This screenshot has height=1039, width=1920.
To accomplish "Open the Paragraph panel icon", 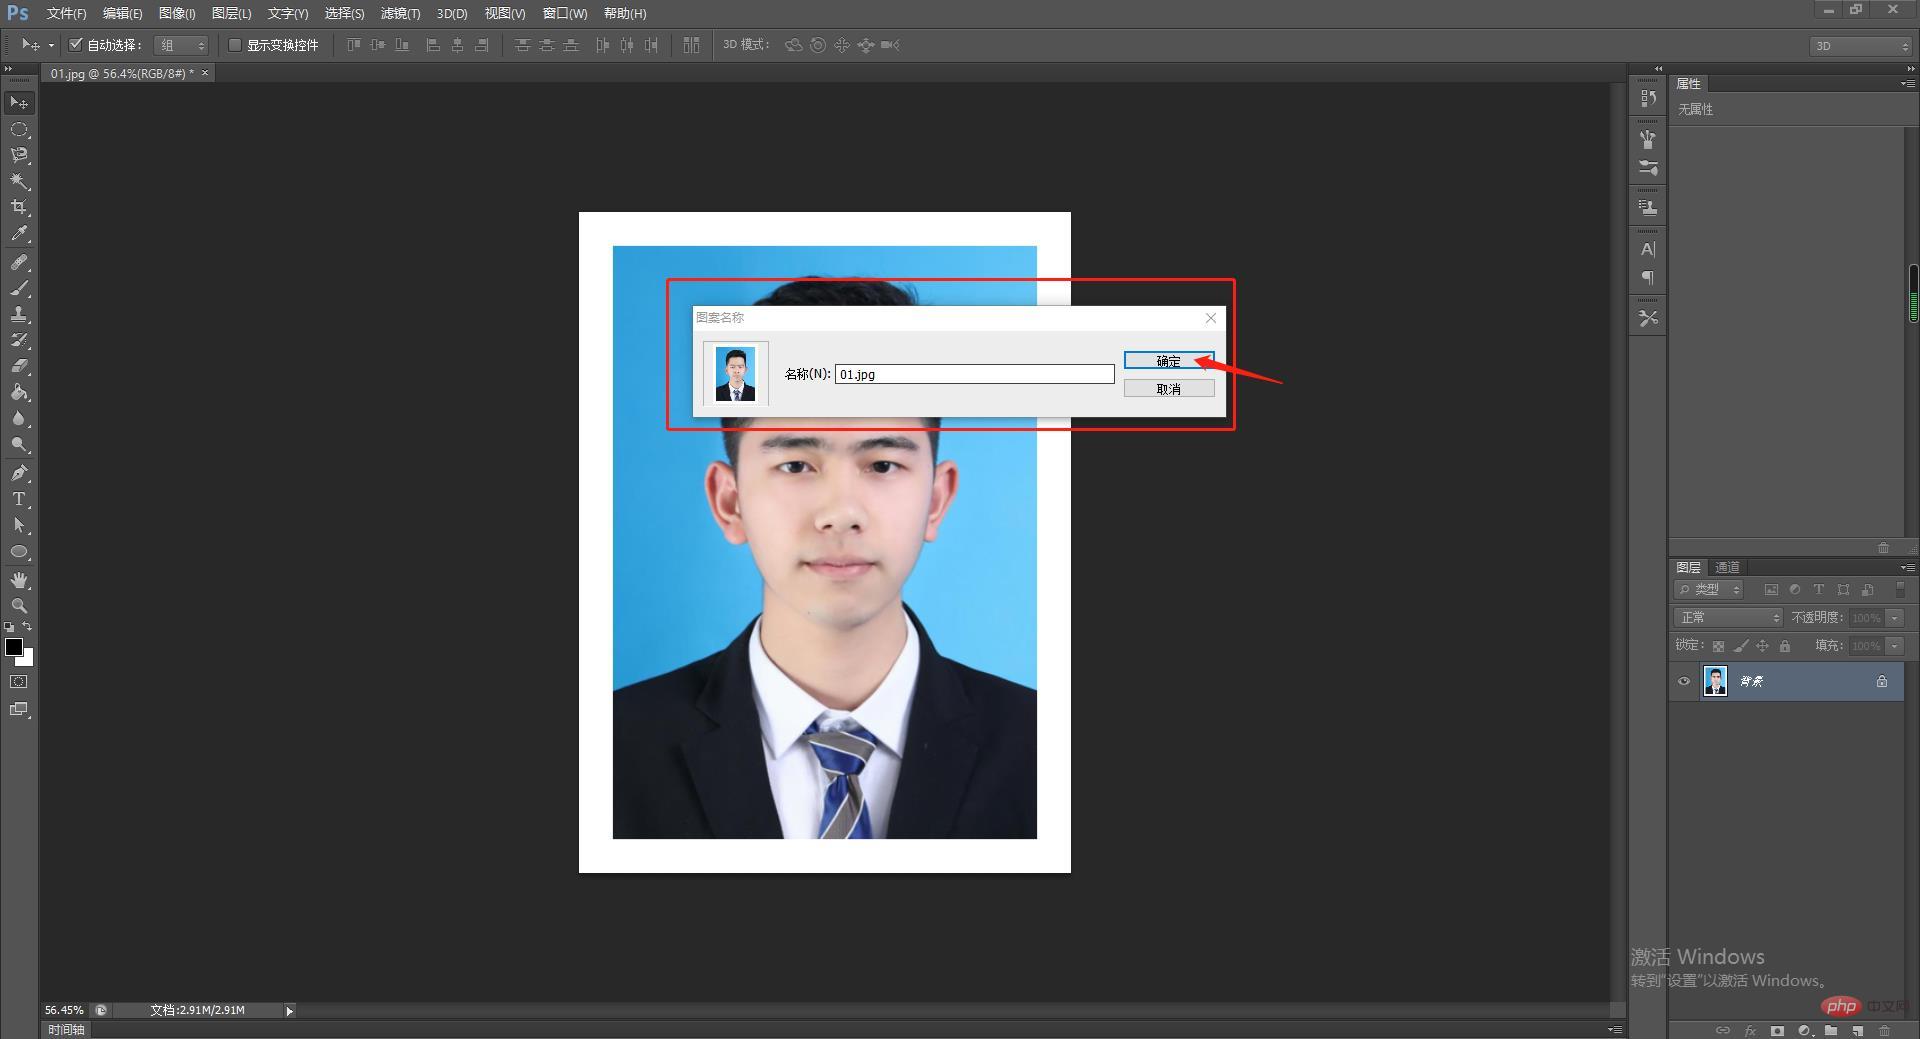I will 1648,278.
